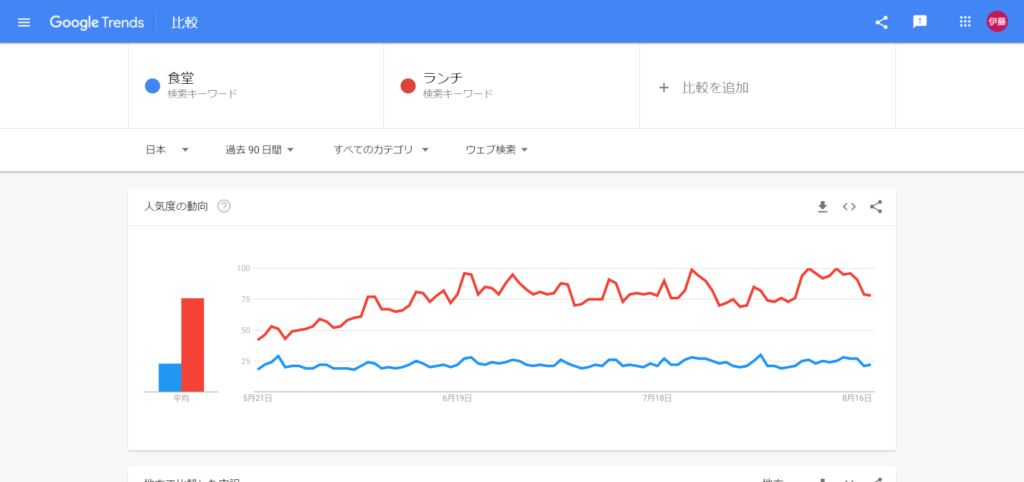Select the ランチ search term box
1024x482 pixels.
click(511, 86)
